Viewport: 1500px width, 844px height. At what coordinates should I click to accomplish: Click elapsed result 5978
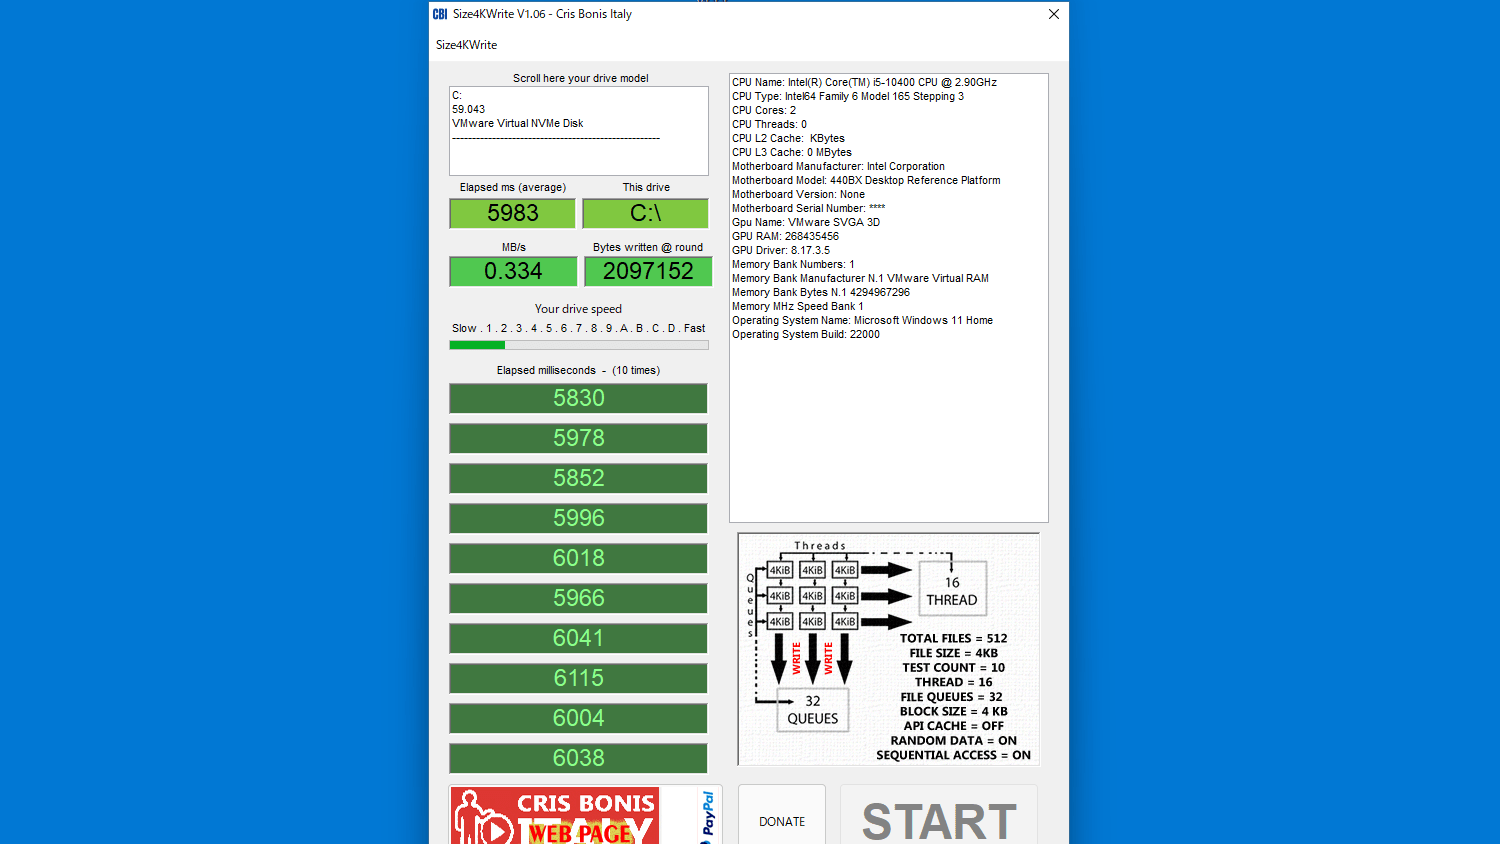point(578,438)
